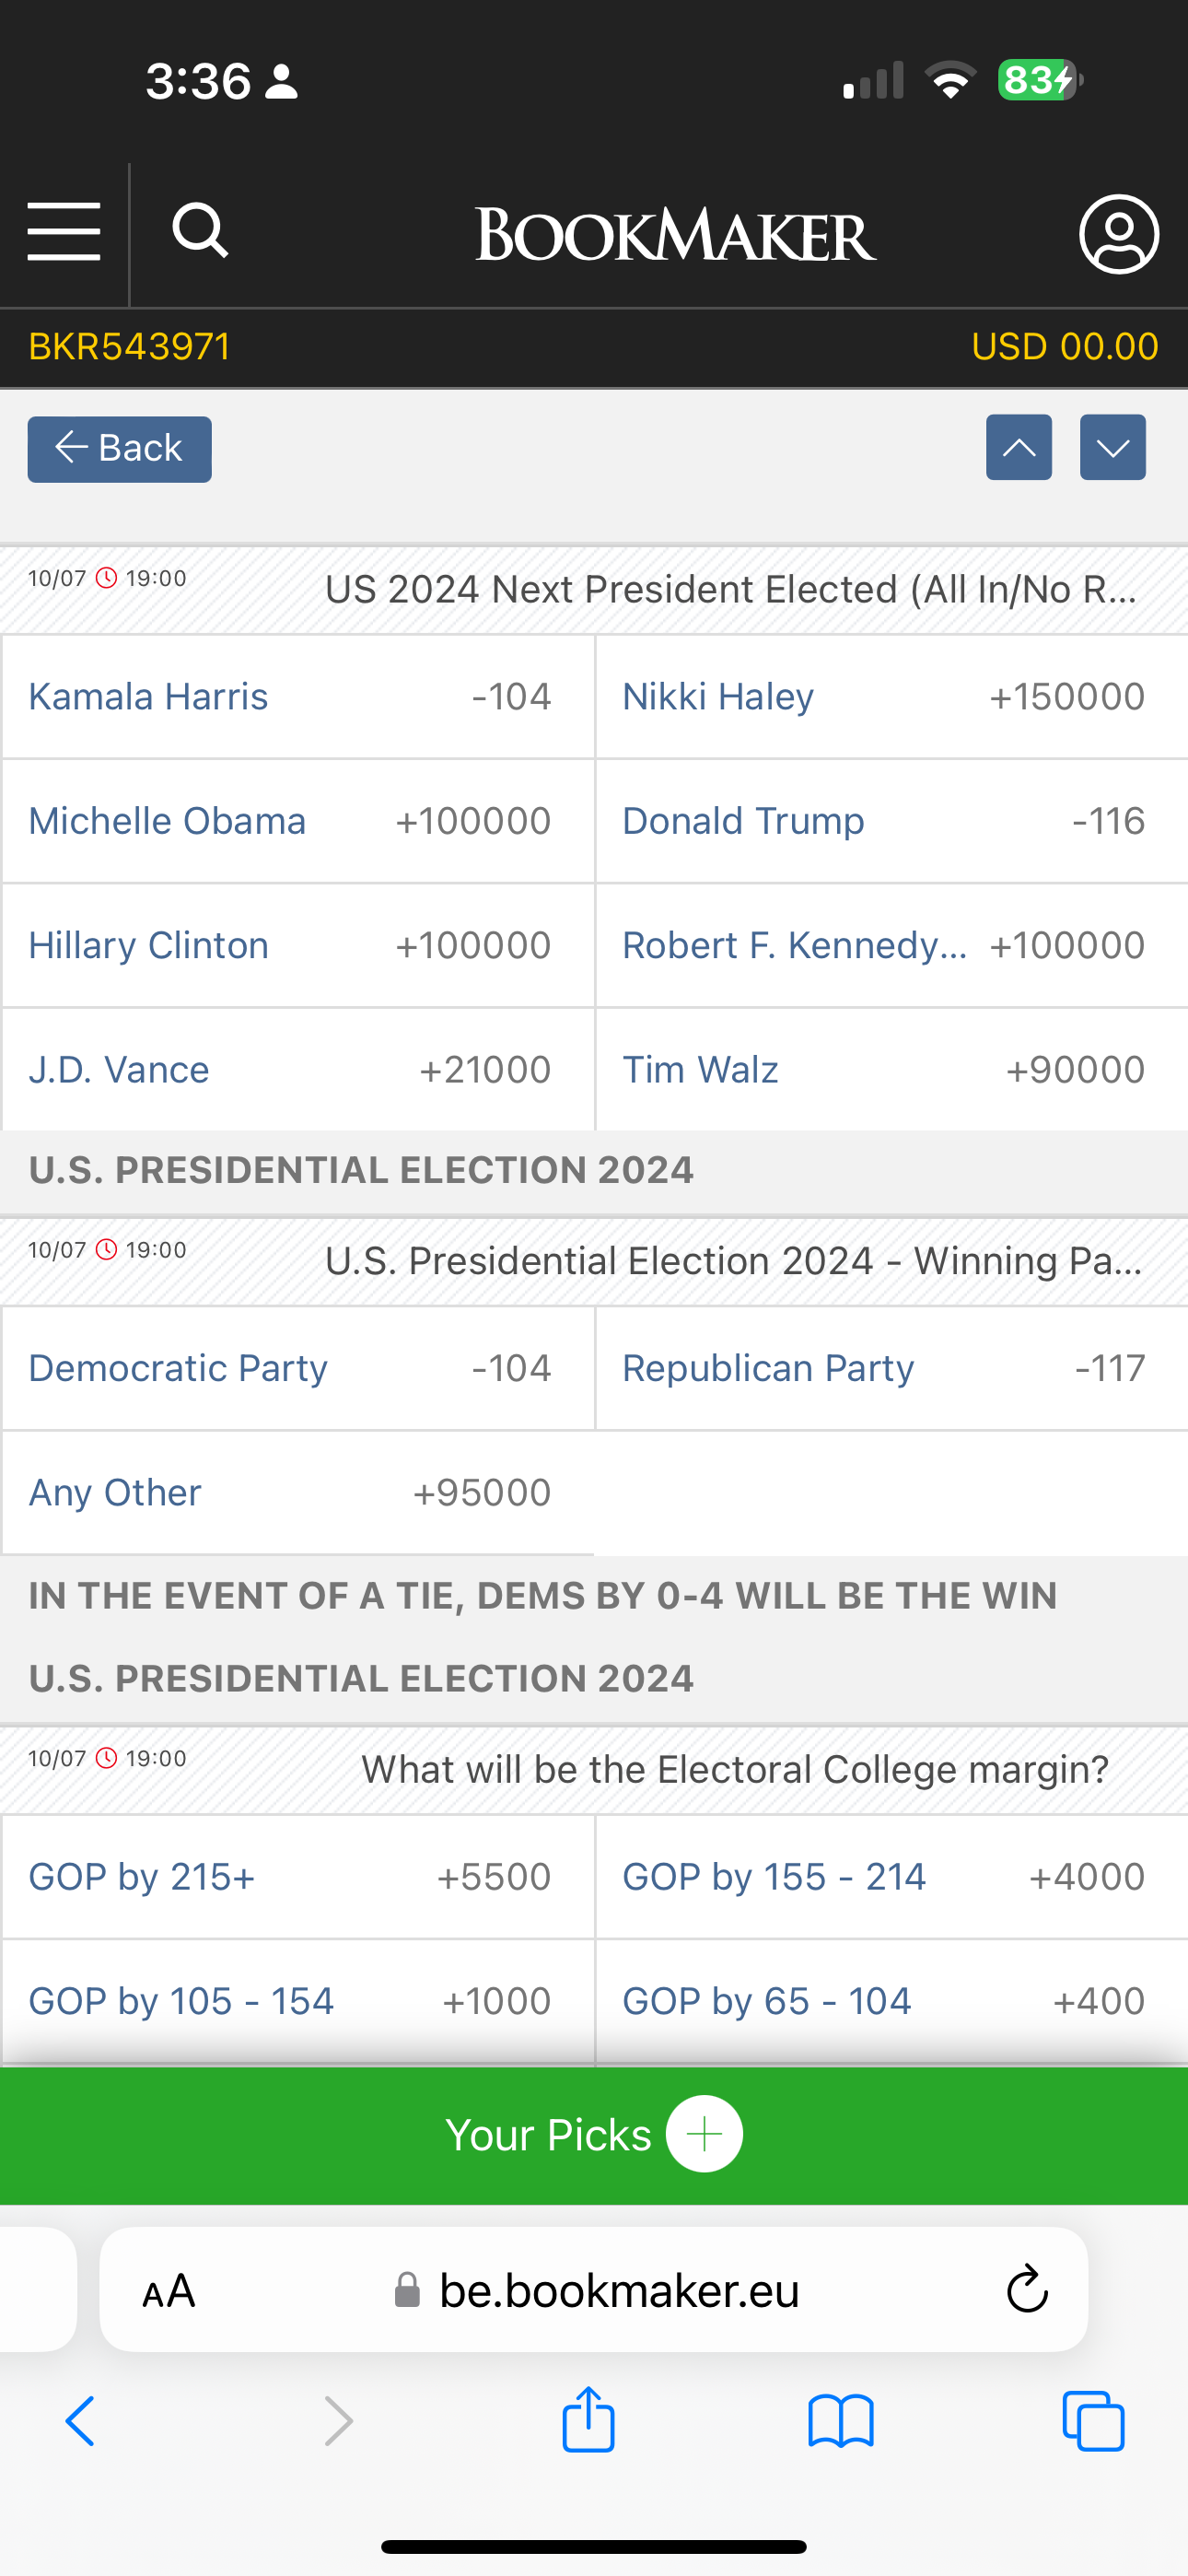Screen dimensions: 1188x2576
Task: Open the user account profile icon
Action: click(1119, 234)
